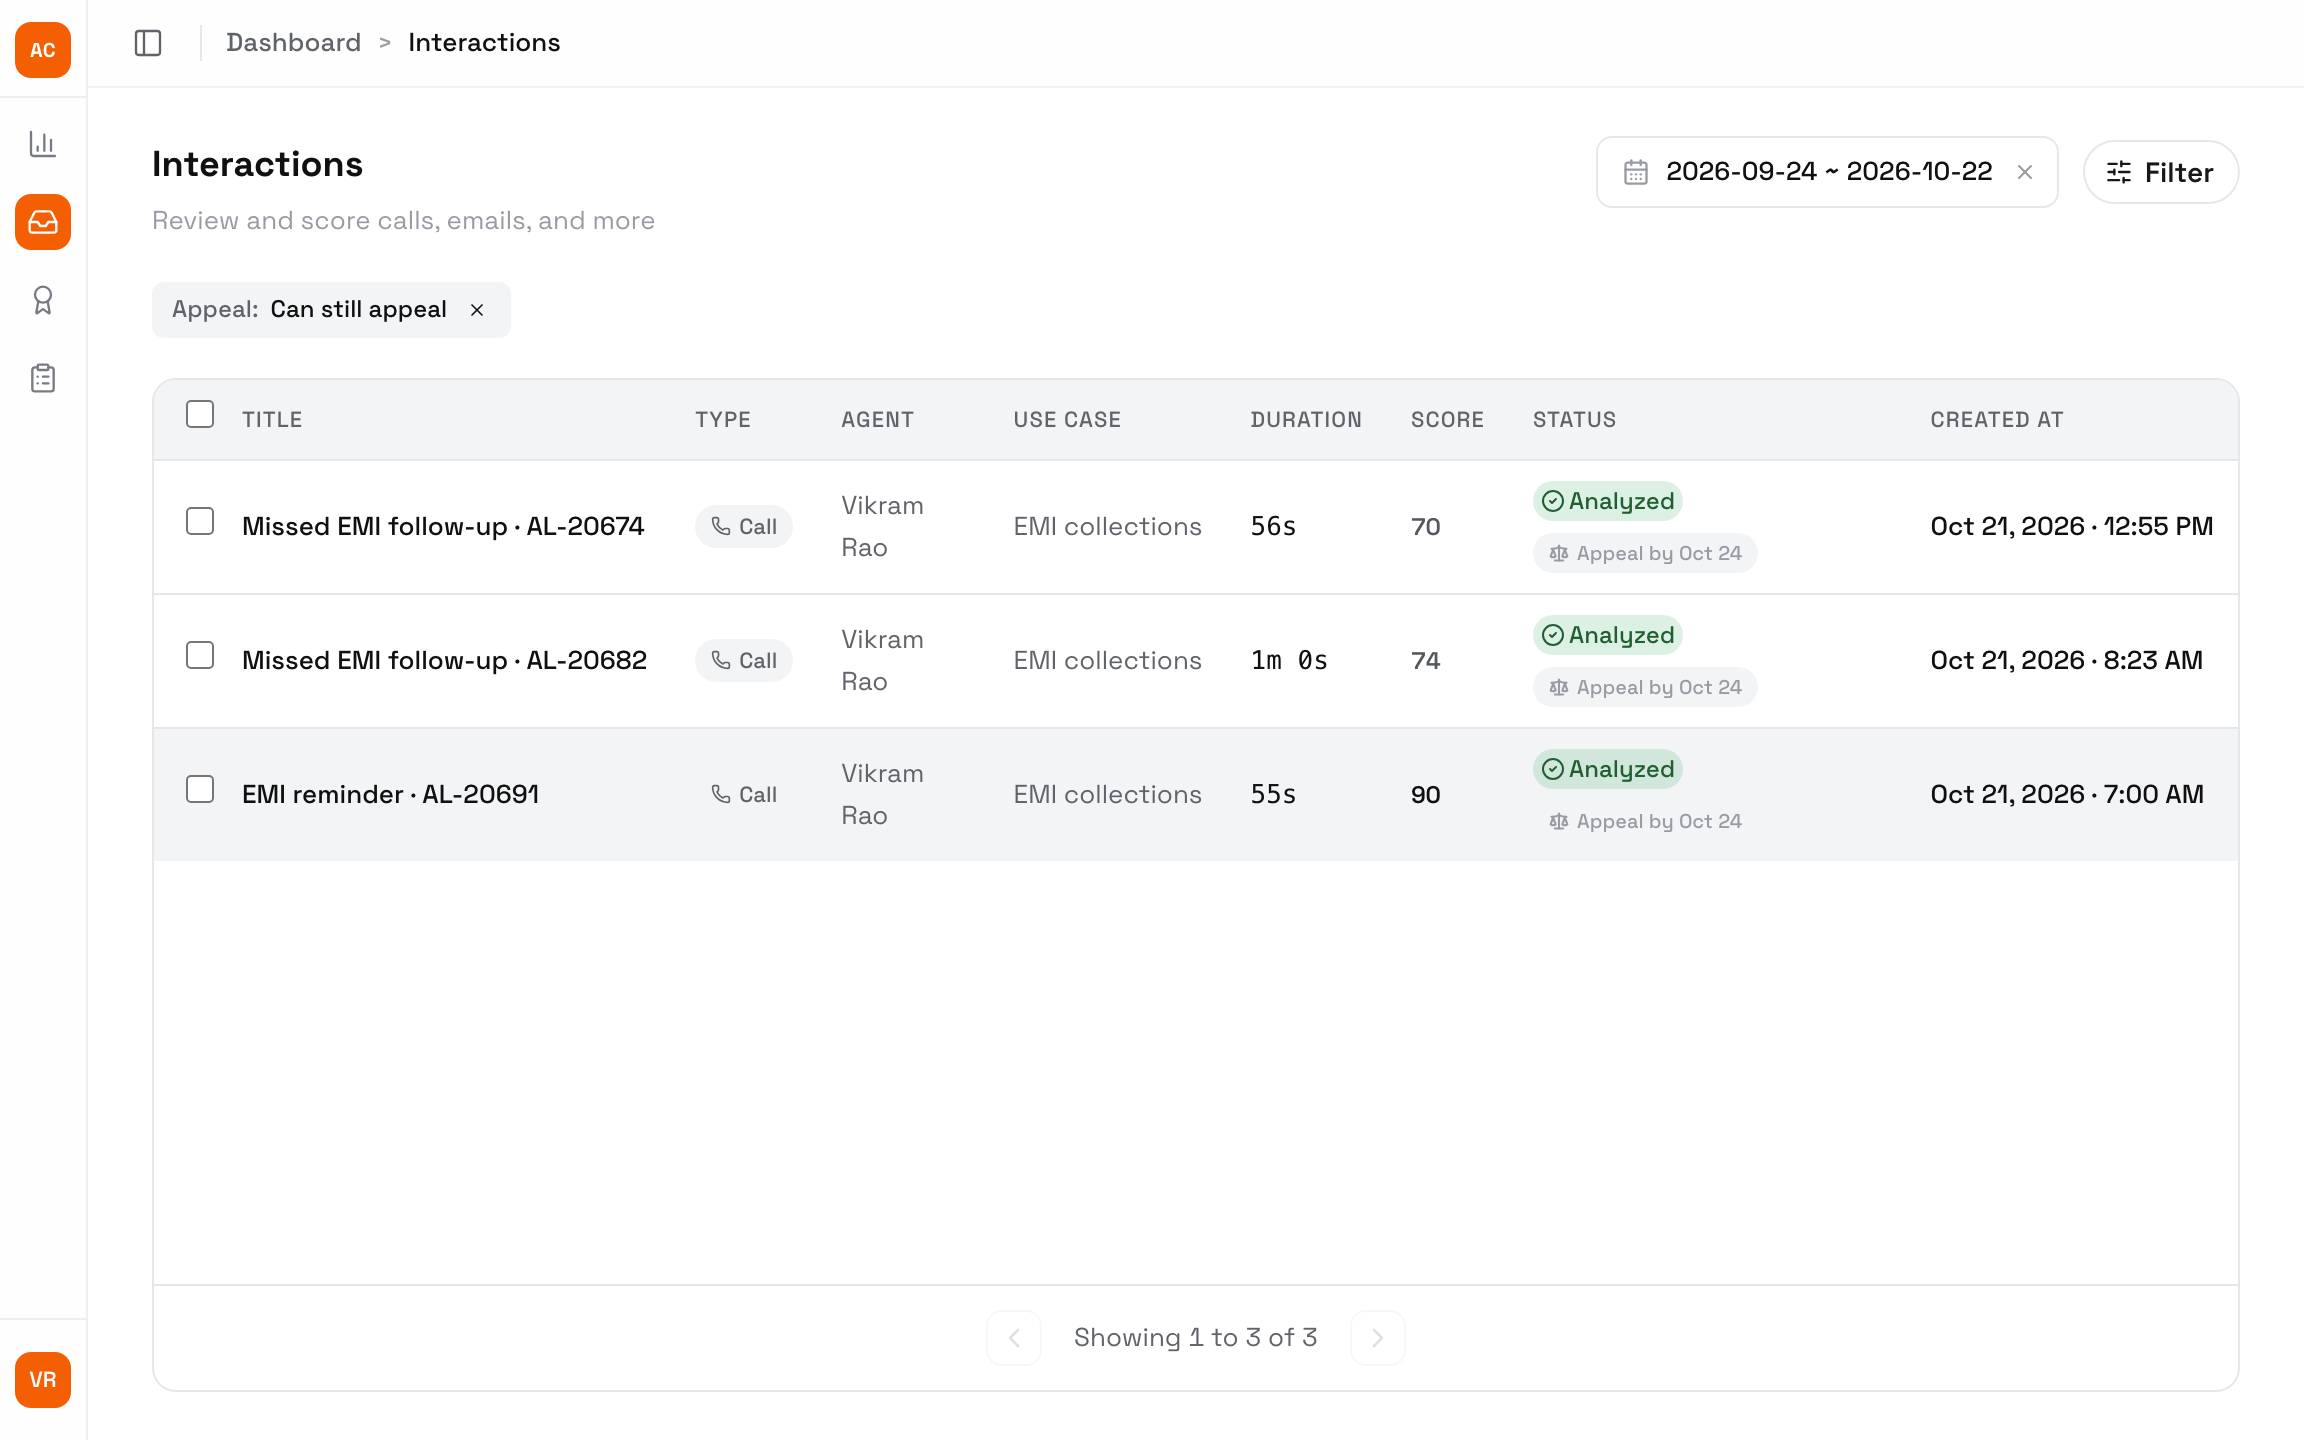
Task: Click the AC organization logo
Action: tap(43, 50)
